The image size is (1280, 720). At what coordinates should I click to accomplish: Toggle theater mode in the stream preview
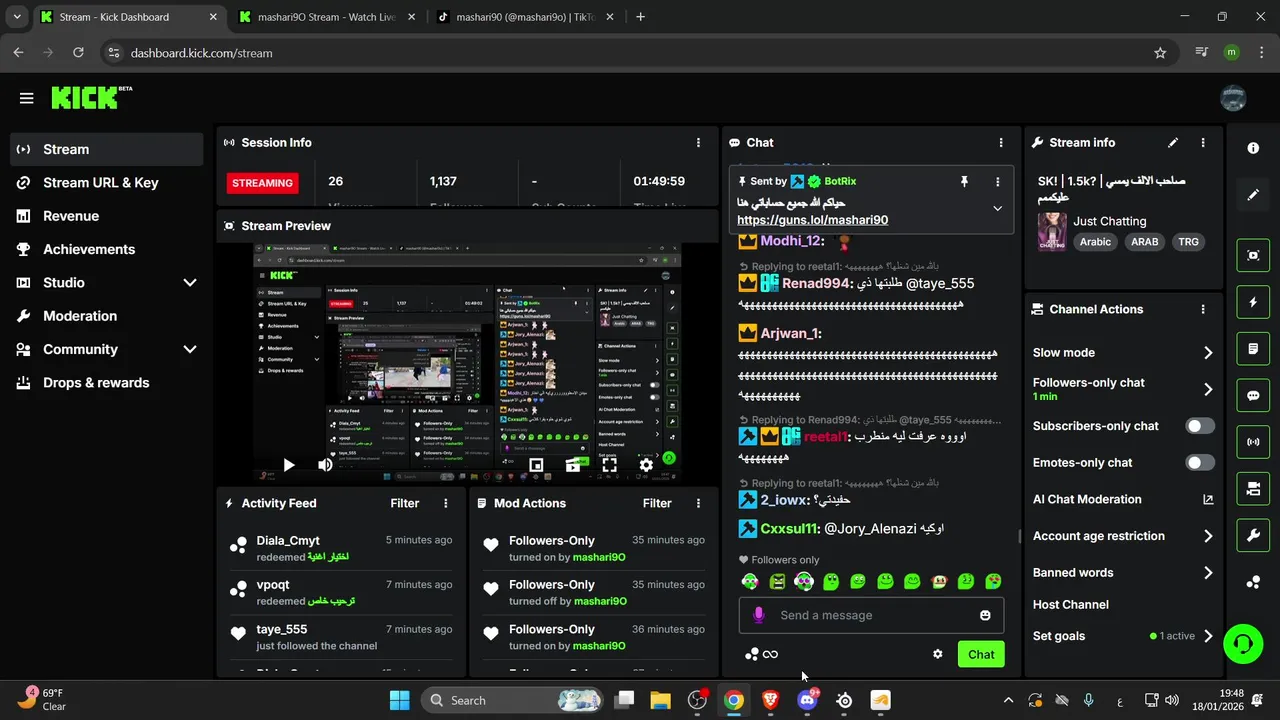(573, 465)
